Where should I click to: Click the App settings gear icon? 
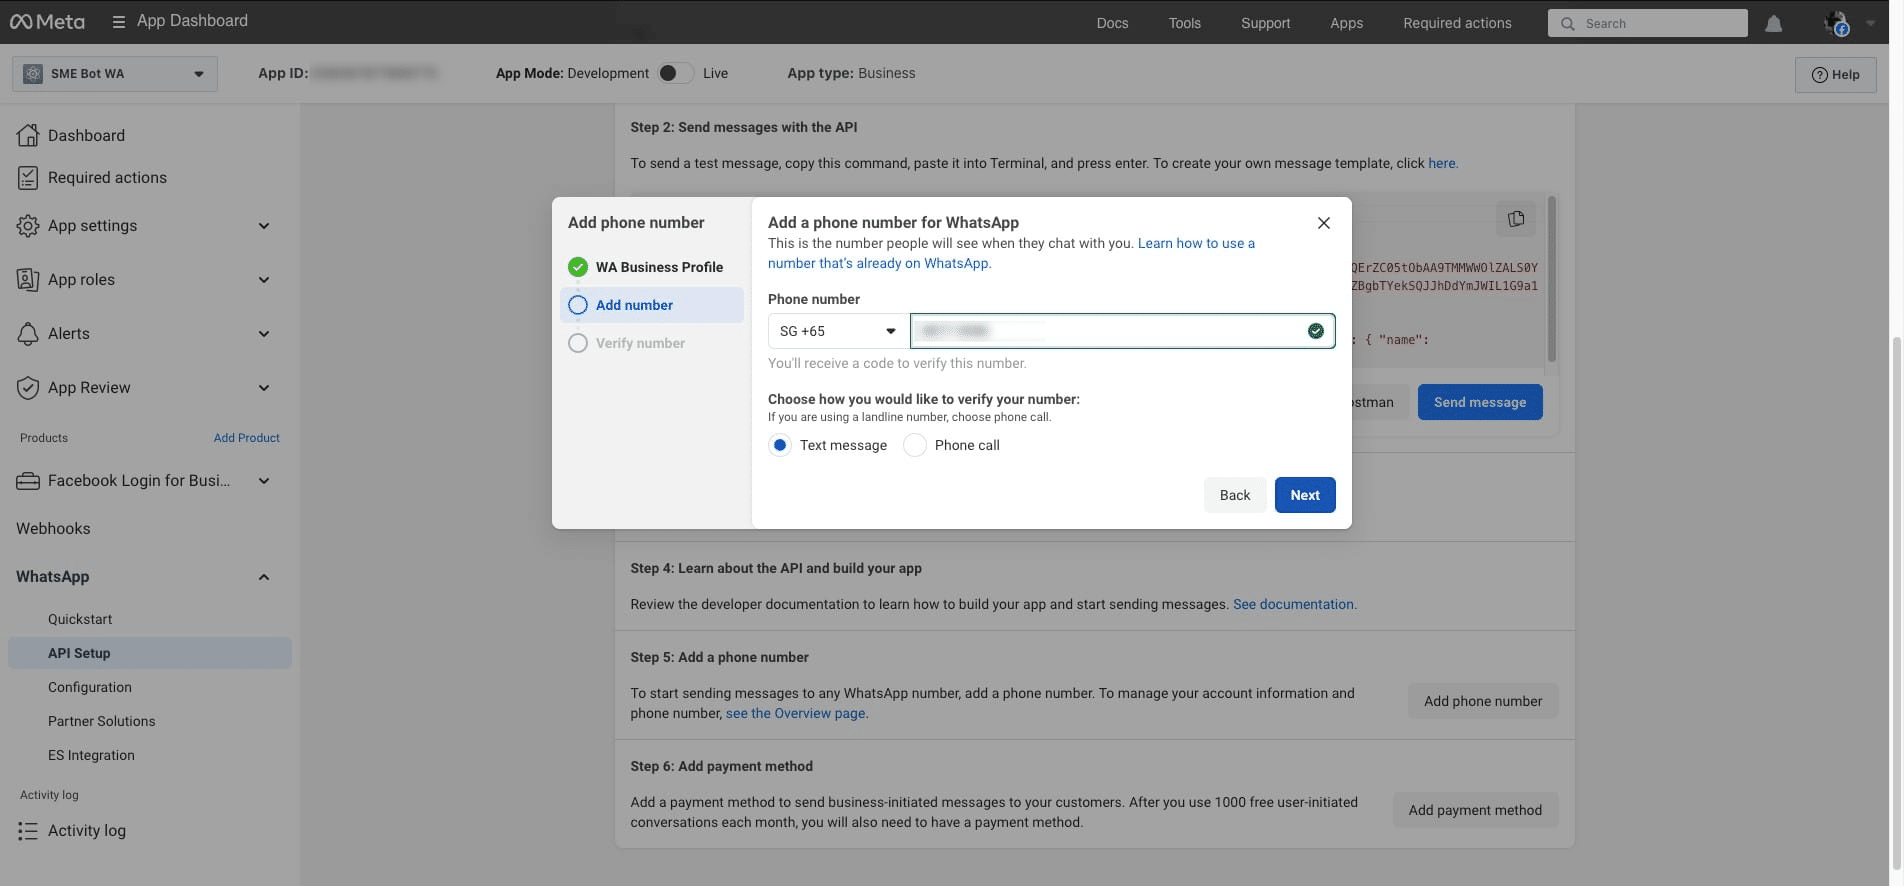tap(28, 225)
